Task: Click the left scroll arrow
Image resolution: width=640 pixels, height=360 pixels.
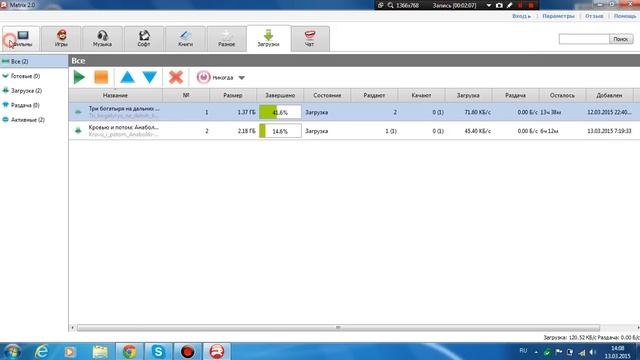Action: pos(73,328)
